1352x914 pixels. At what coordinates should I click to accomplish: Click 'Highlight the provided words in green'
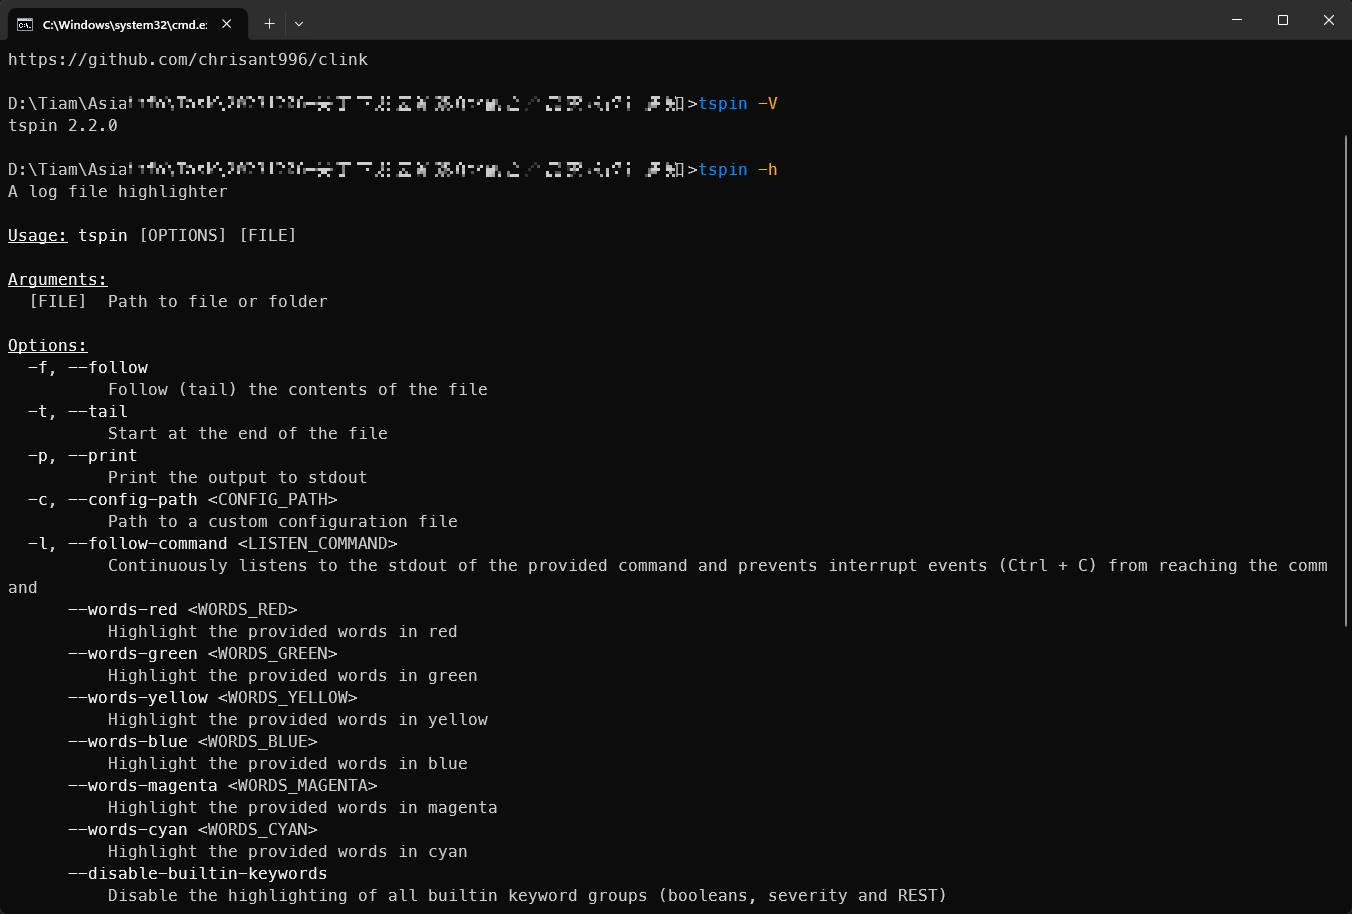click(293, 675)
